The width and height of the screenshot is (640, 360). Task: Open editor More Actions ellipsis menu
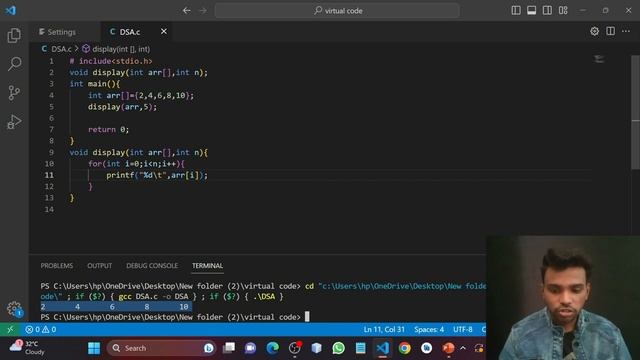click(626, 31)
